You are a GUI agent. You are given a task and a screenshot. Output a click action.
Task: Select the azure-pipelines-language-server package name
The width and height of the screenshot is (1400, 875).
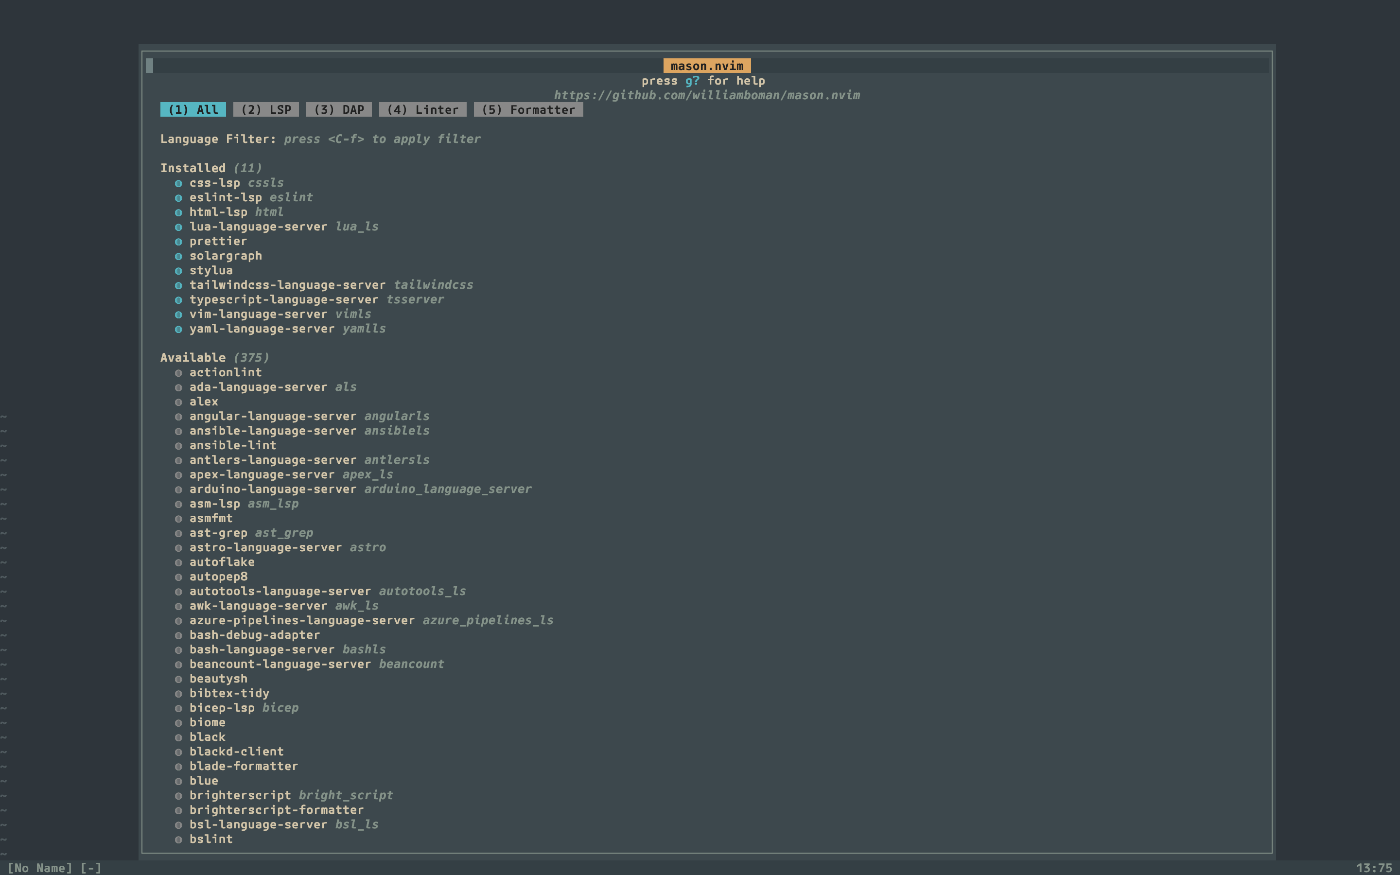tap(302, 620)
